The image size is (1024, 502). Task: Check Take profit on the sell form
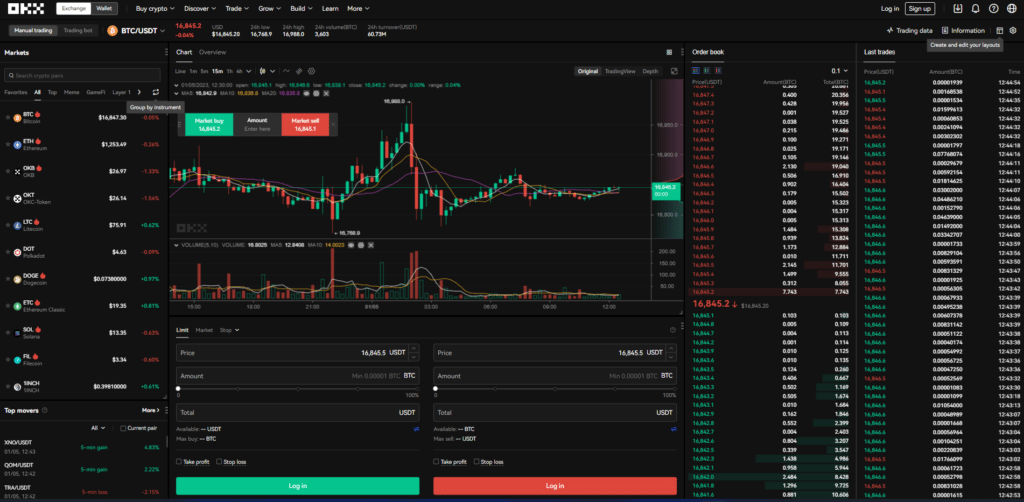click(436, 462)
